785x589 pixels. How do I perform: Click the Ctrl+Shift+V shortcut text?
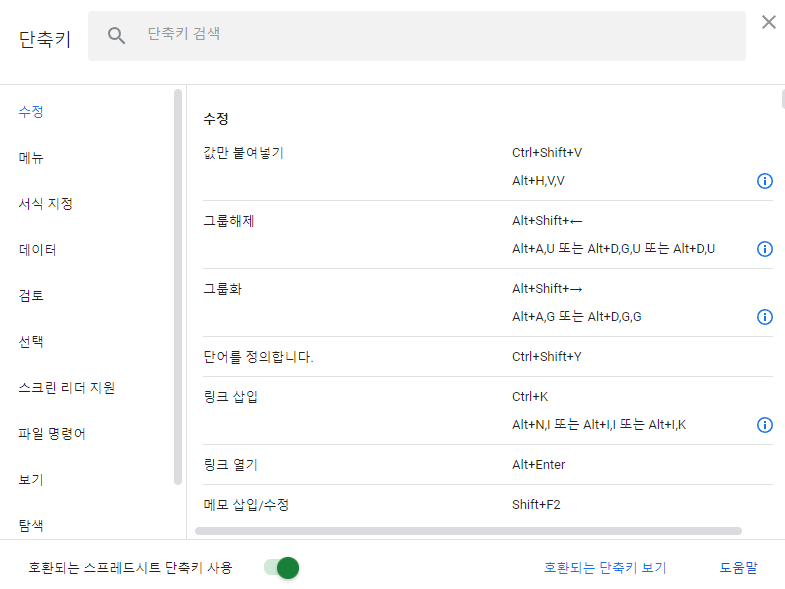click(547, 153)
